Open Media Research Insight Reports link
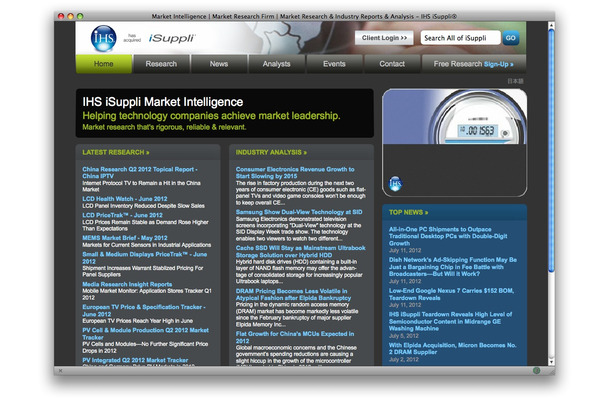The image size is (610, 400). 127,284
